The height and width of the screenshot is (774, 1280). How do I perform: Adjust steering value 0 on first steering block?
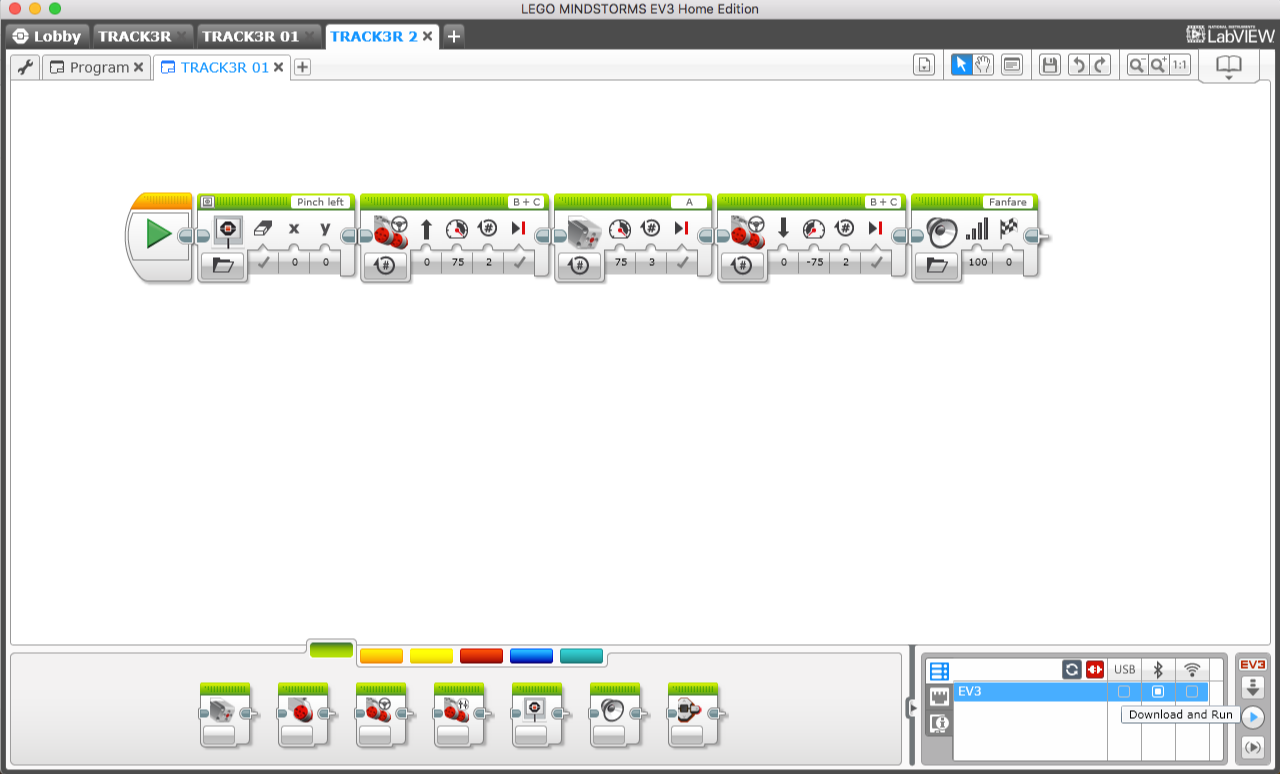tap(427, 264)
